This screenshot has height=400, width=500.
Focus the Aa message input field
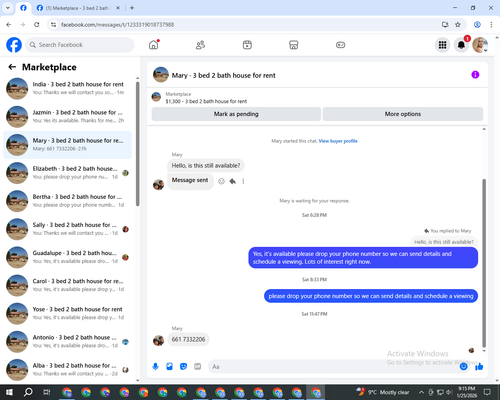(333, 367)
